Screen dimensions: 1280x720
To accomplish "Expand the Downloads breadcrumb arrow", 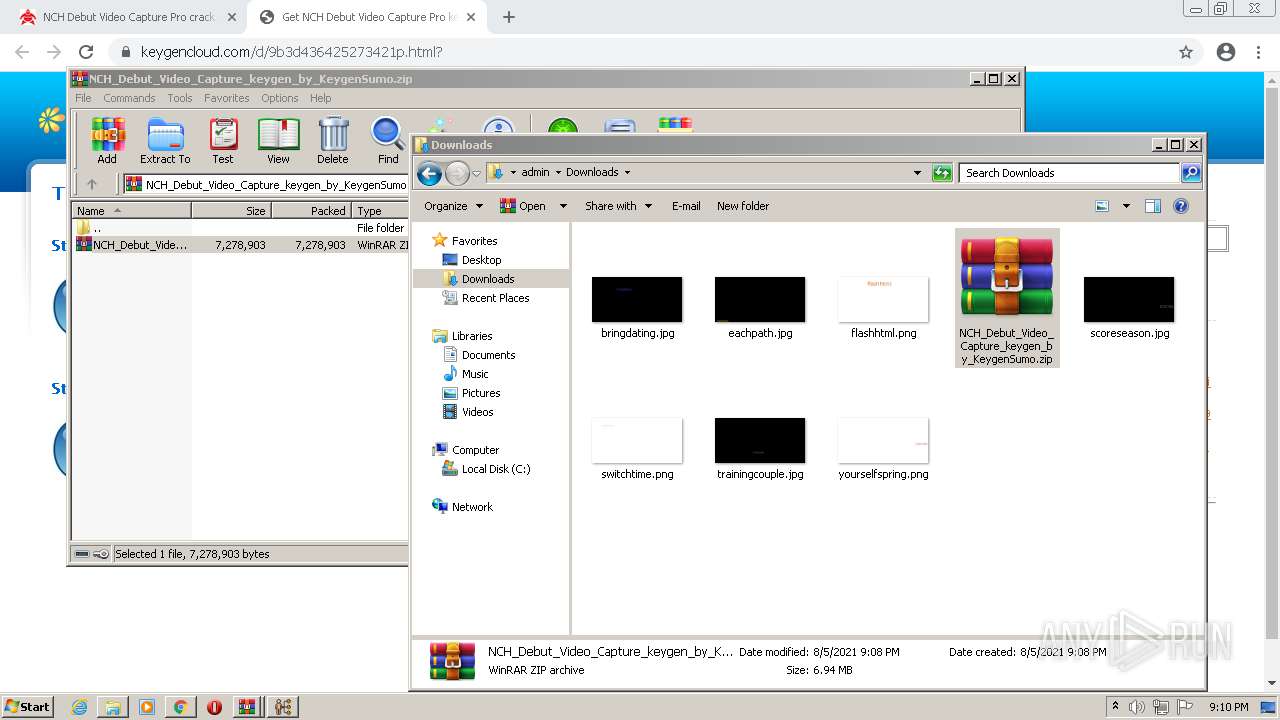I will click(x=627, y=172).
